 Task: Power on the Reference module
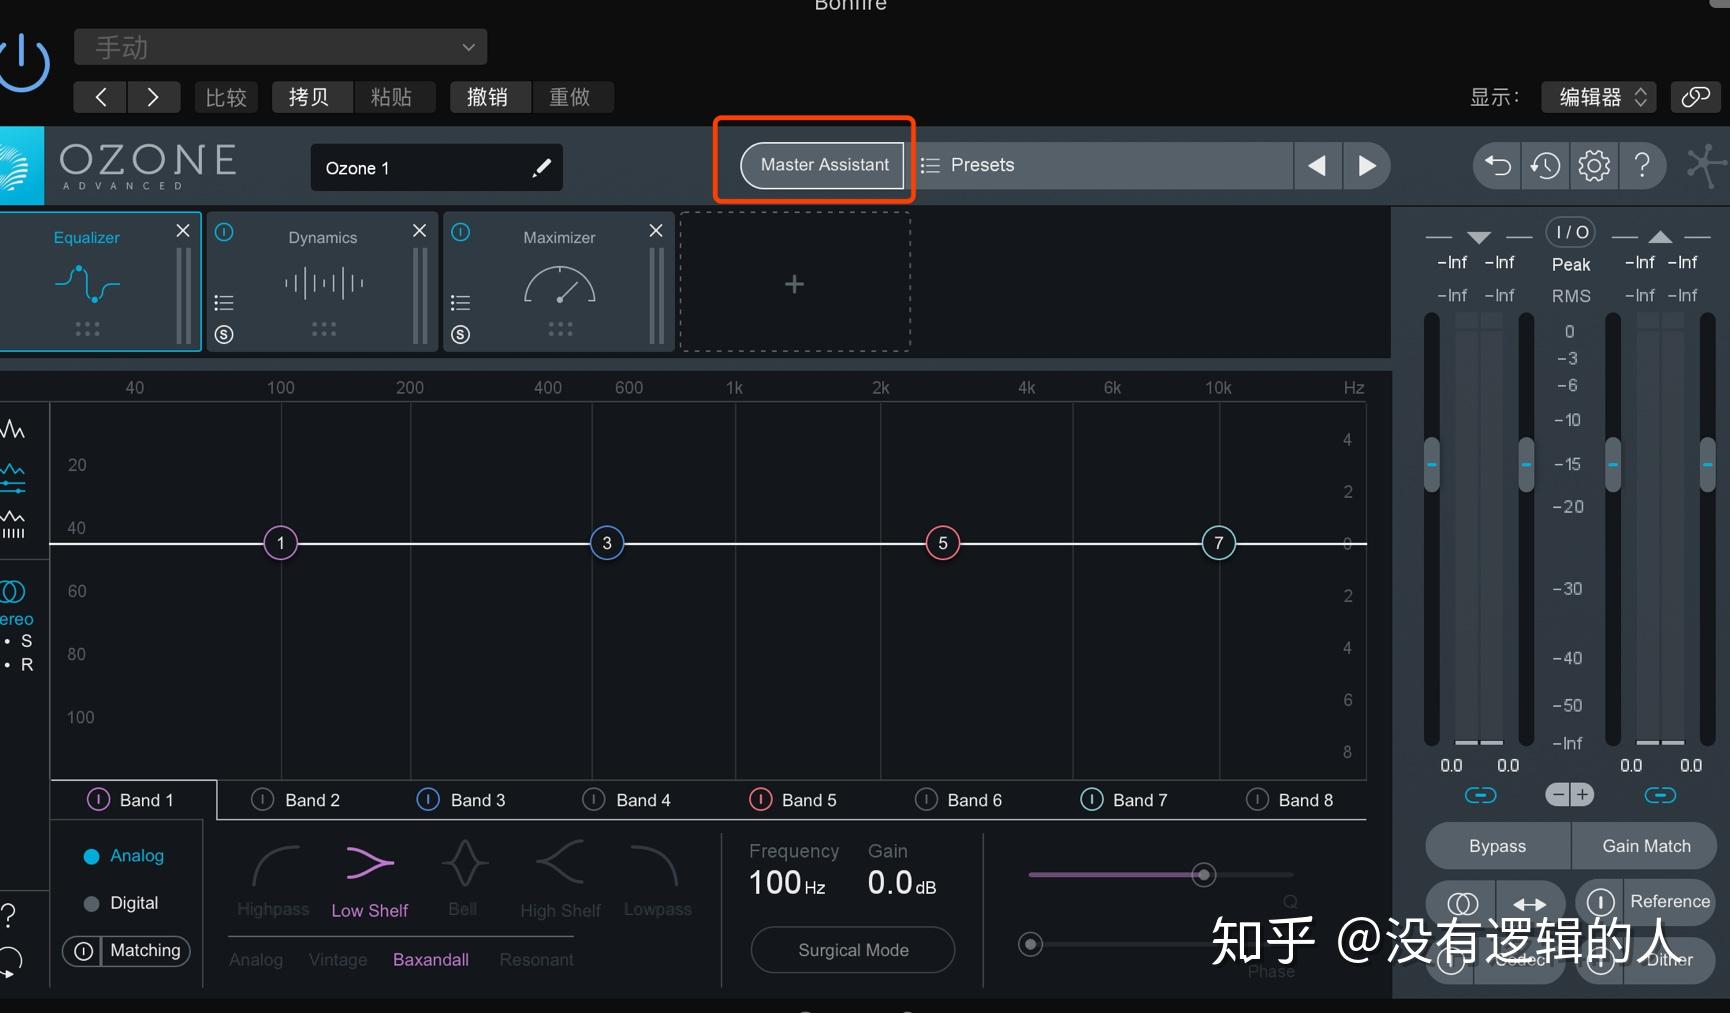(1601, 901)
